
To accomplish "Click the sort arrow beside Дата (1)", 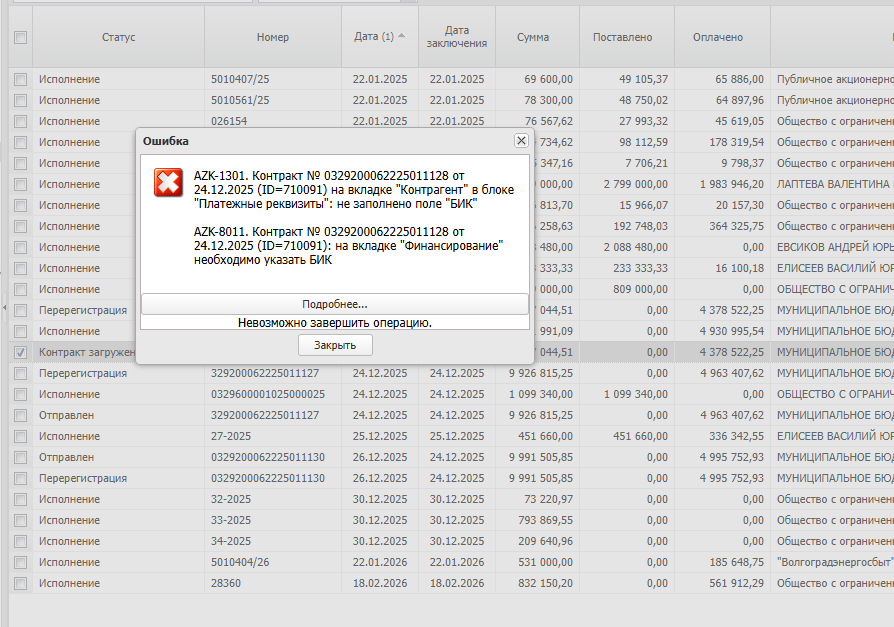I will [x=401, y=35].
